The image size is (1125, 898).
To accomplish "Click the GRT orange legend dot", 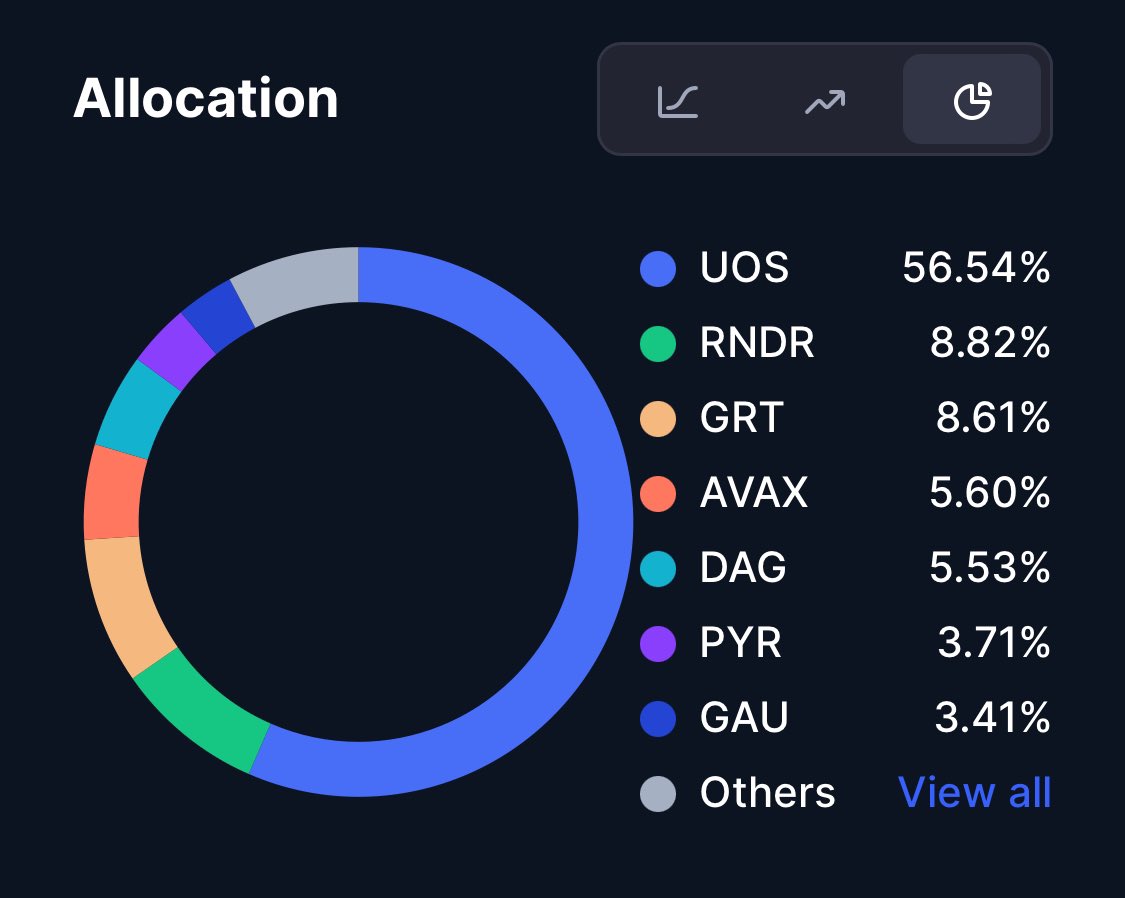I will [x=658, y=419].
